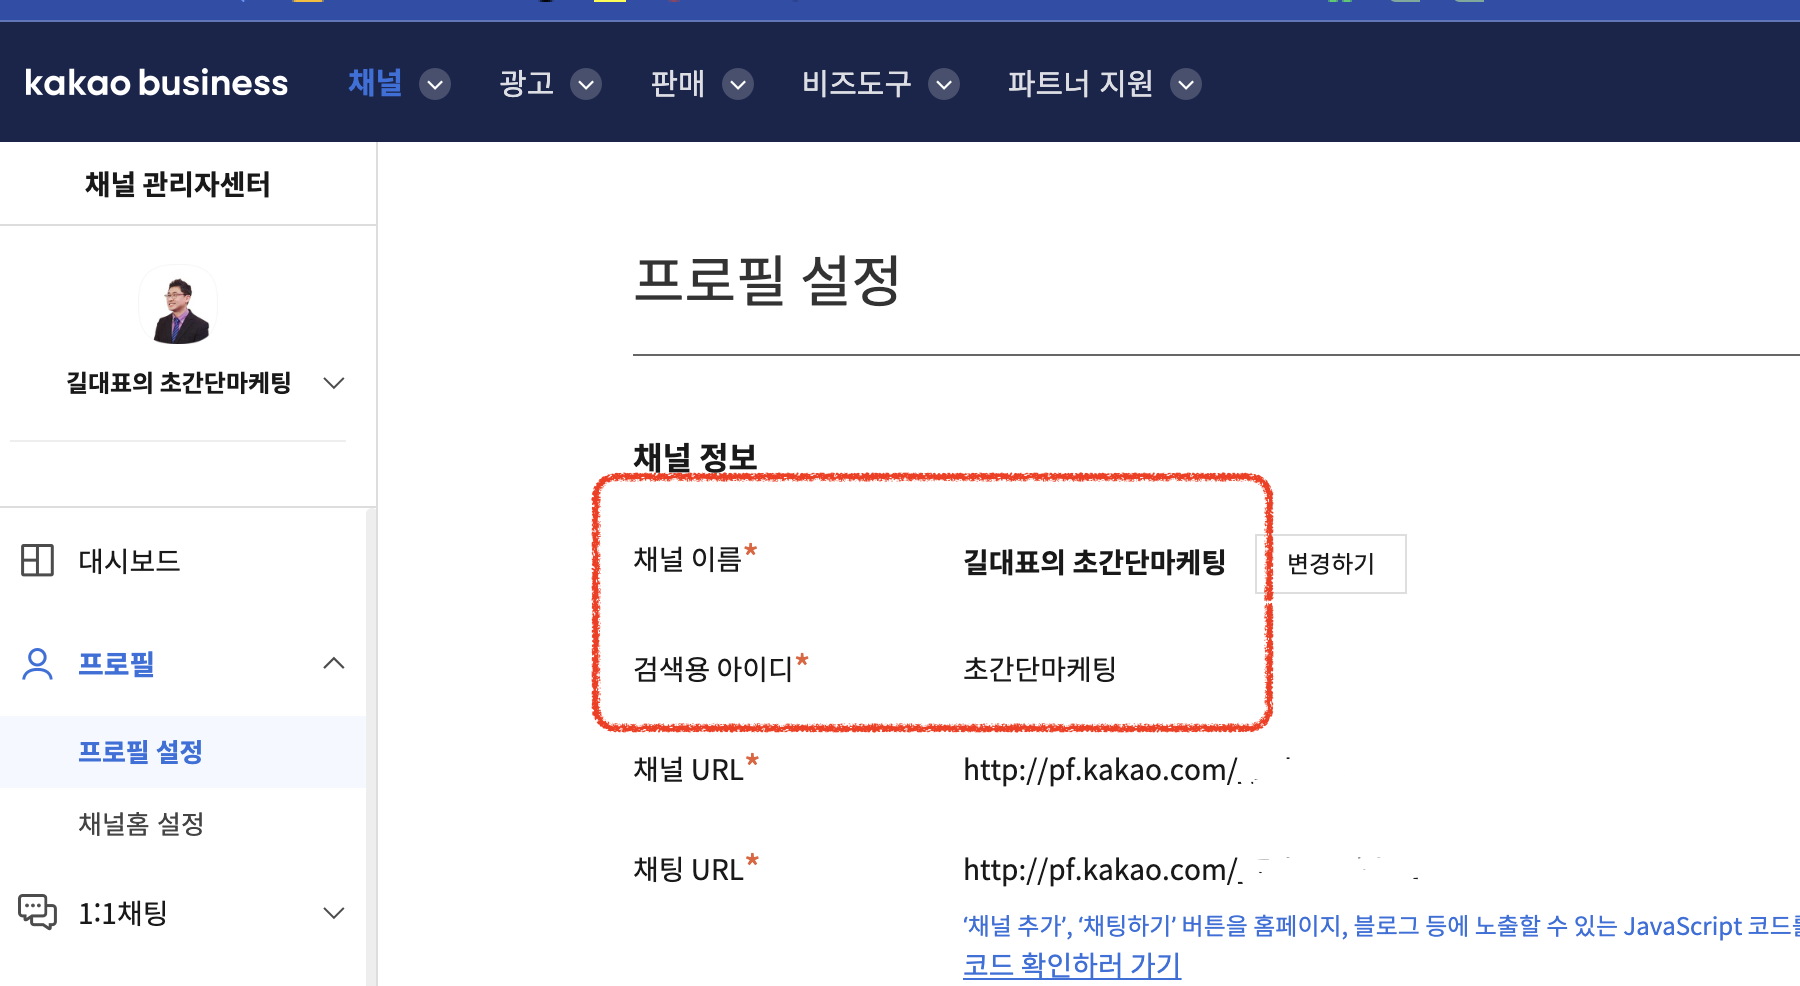Click the 프로필 person icon
The height and width of the screenshot is (986, 1800).
pyautogui.click(x=37, y=664)
